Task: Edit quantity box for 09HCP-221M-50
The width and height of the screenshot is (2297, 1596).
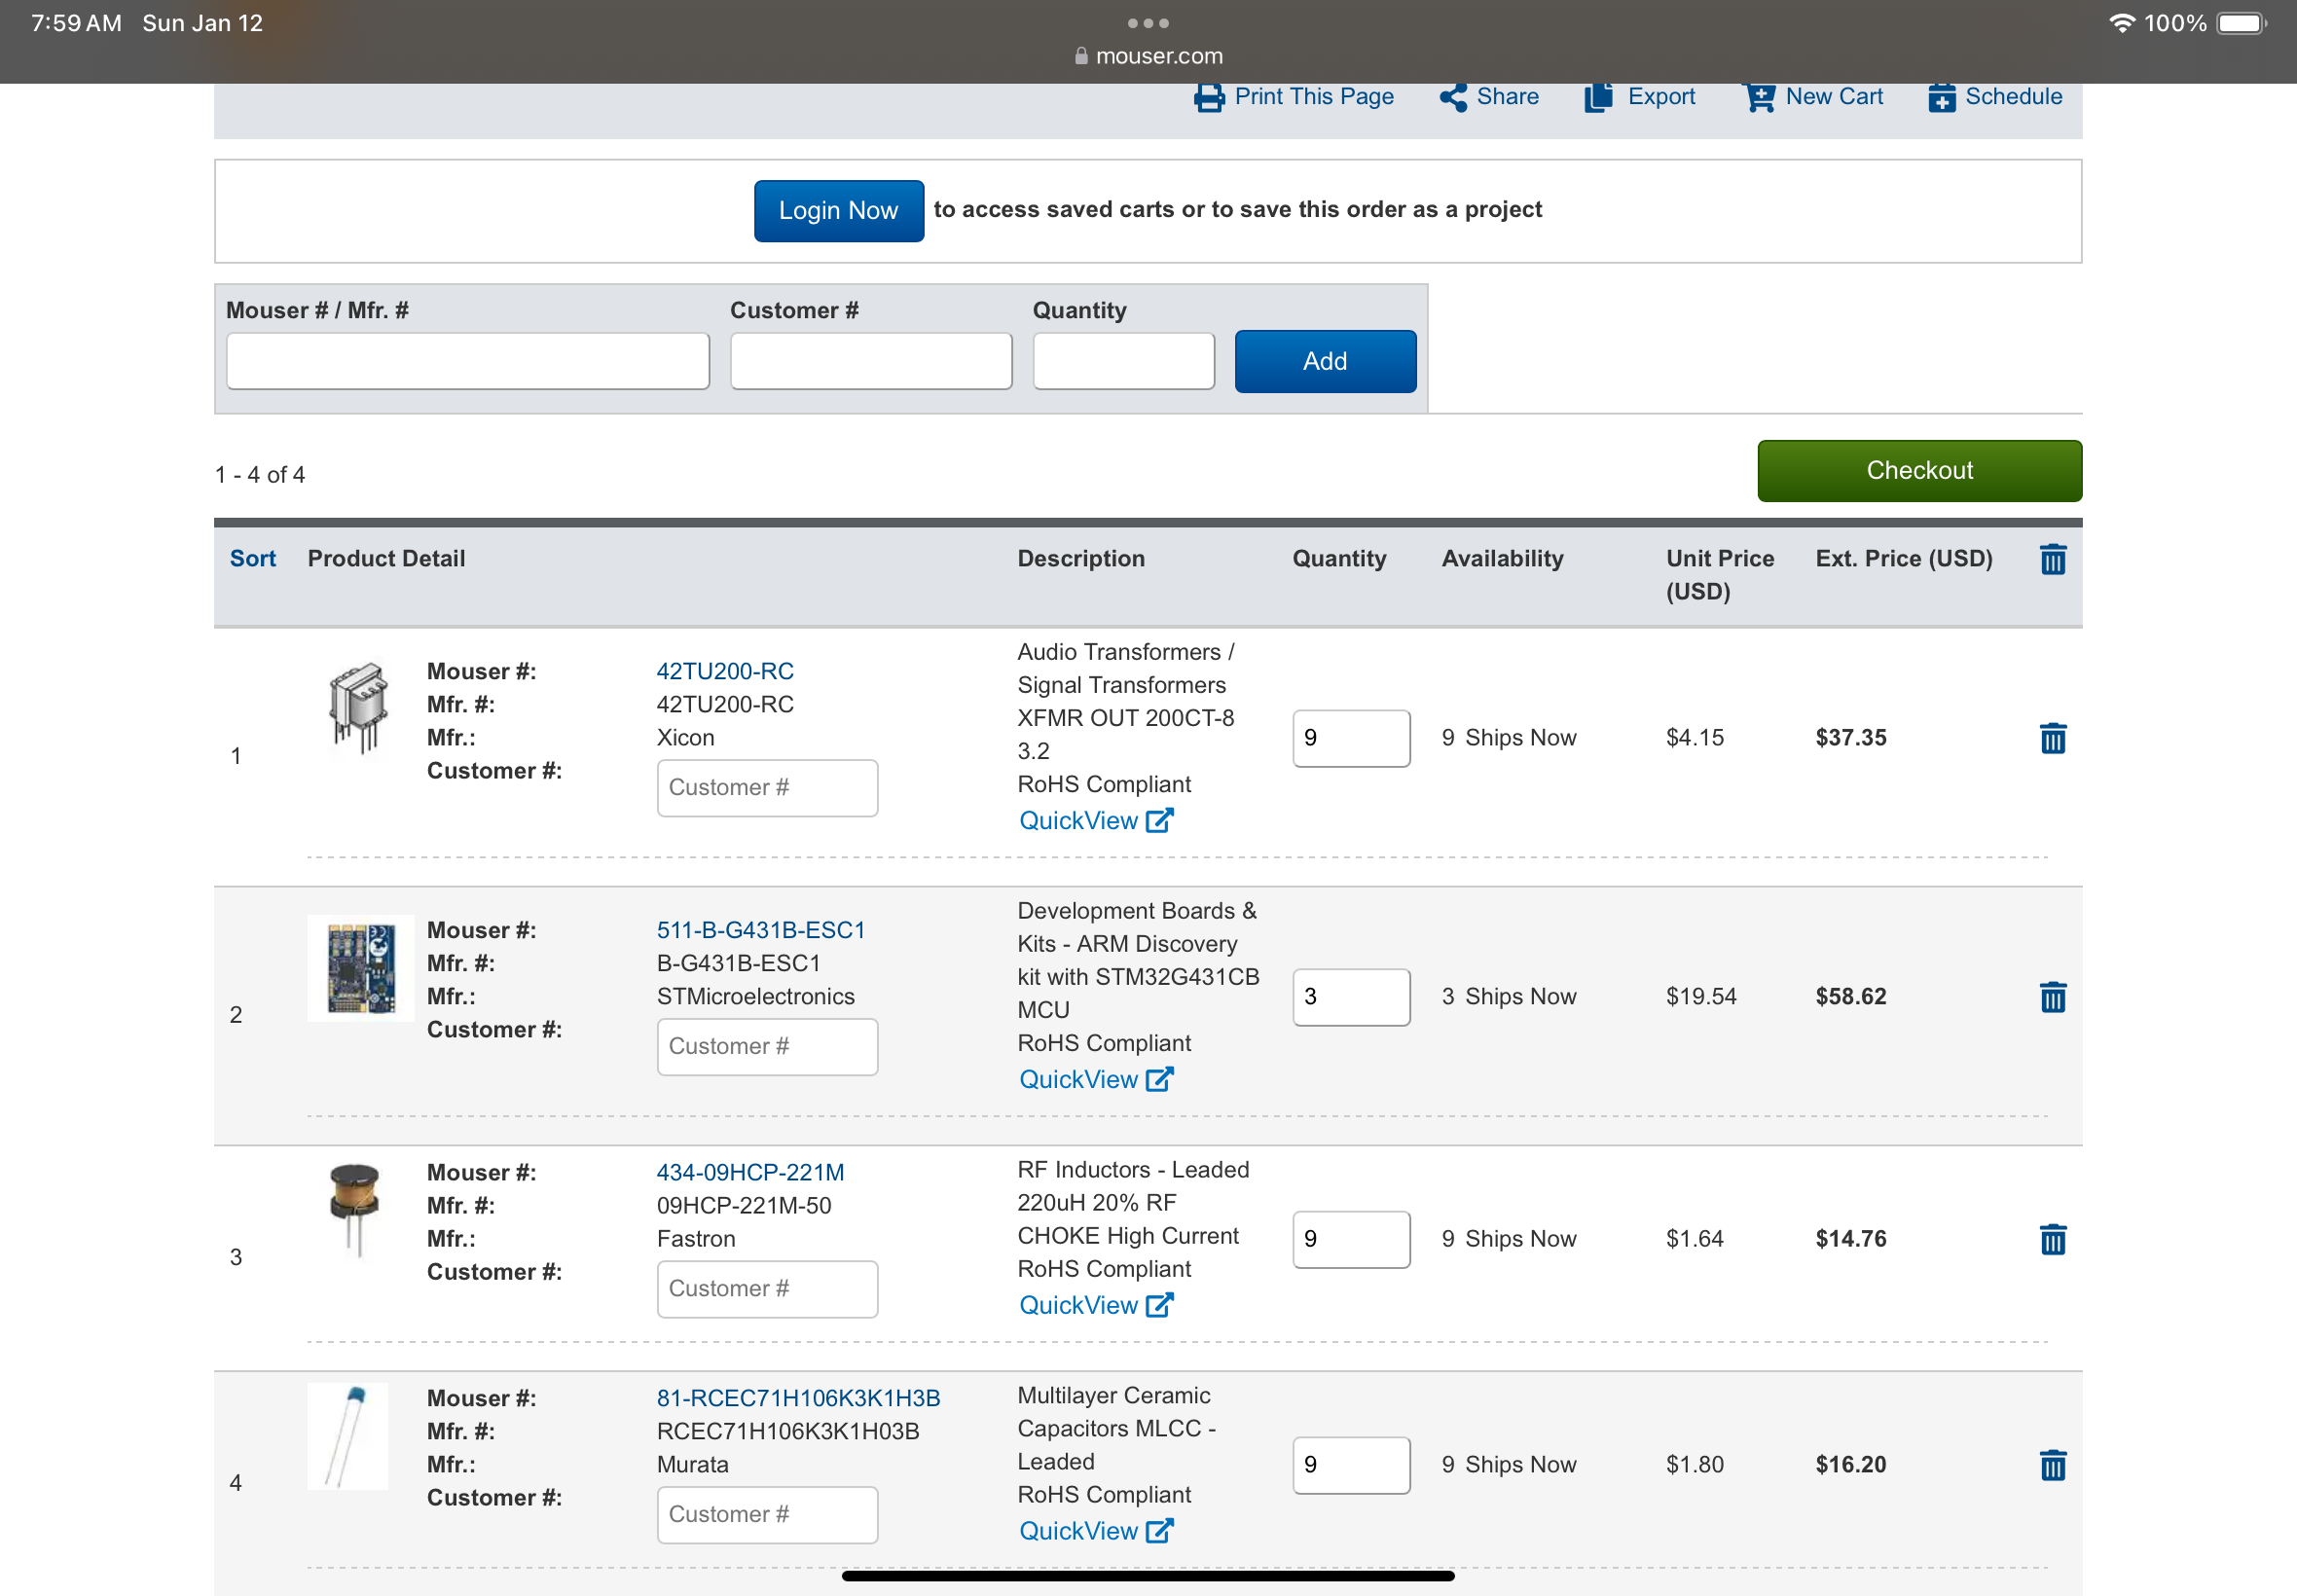Action: [1351, 1239]
